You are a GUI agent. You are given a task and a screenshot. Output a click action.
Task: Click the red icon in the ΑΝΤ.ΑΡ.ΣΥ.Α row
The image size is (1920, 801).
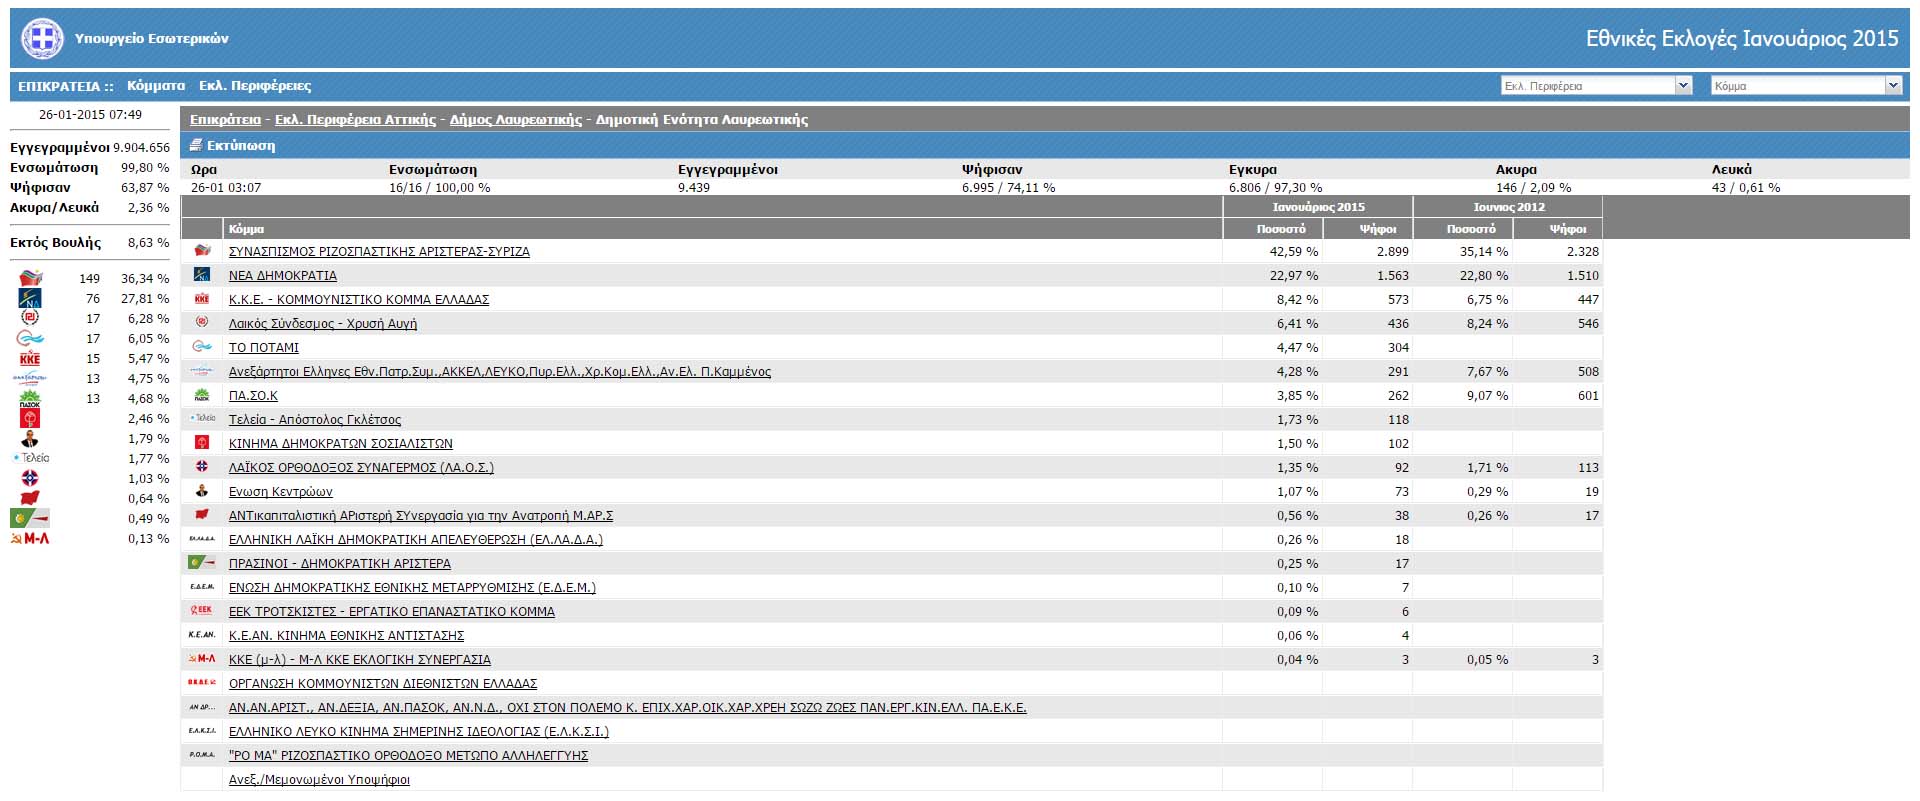[202, 515]
